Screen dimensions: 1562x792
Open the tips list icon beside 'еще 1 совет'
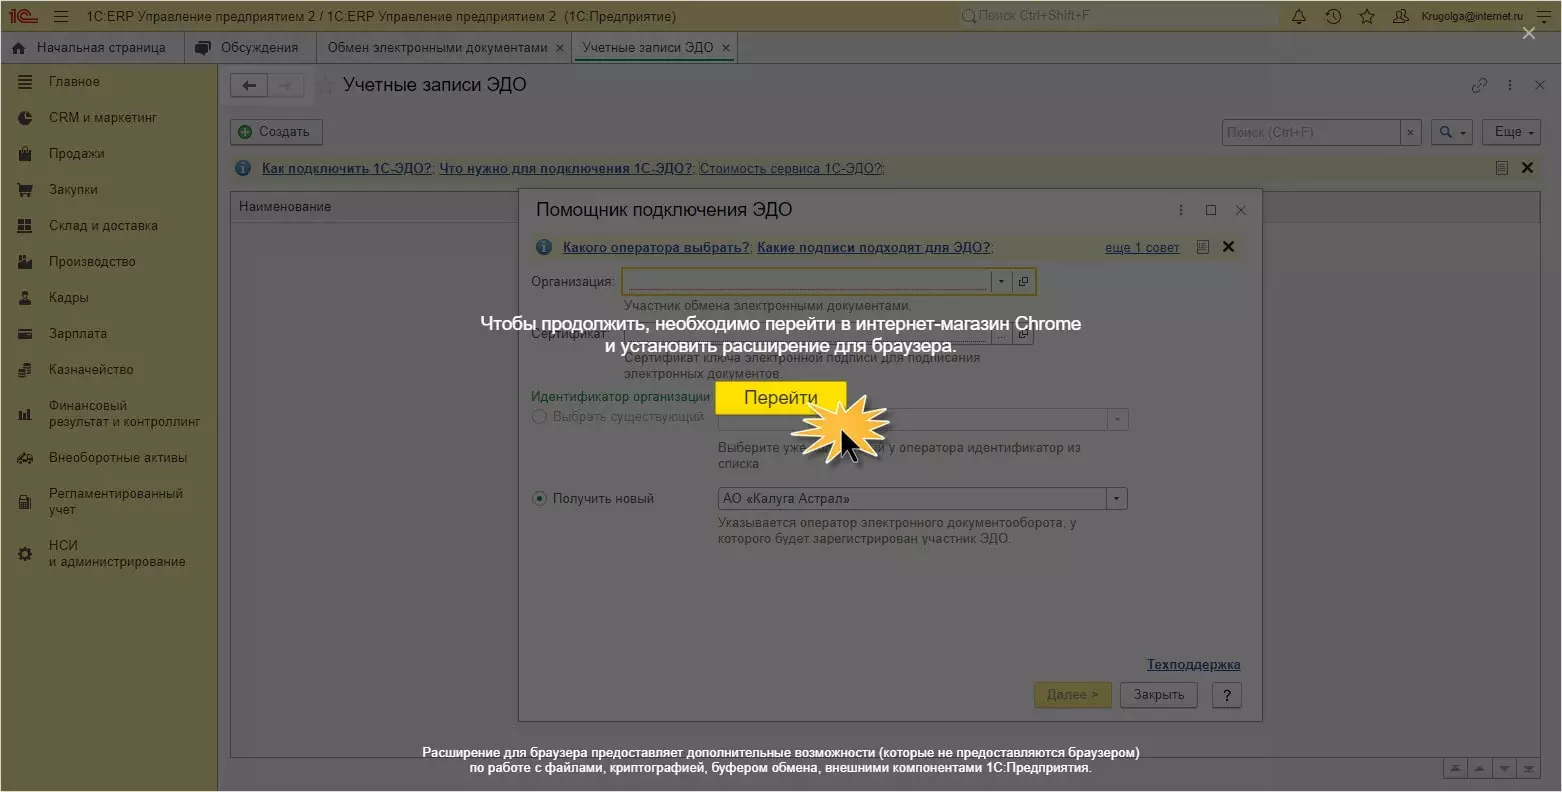pyautogui.click(x=1203, y=247)
